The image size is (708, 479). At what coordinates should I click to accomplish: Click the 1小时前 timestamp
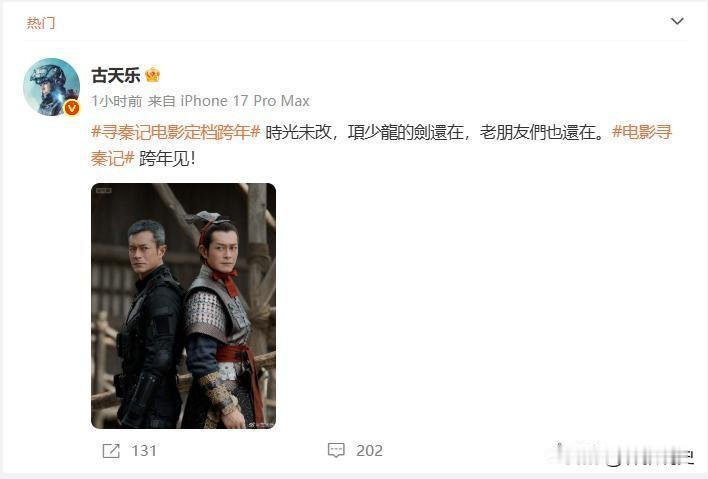117,101
